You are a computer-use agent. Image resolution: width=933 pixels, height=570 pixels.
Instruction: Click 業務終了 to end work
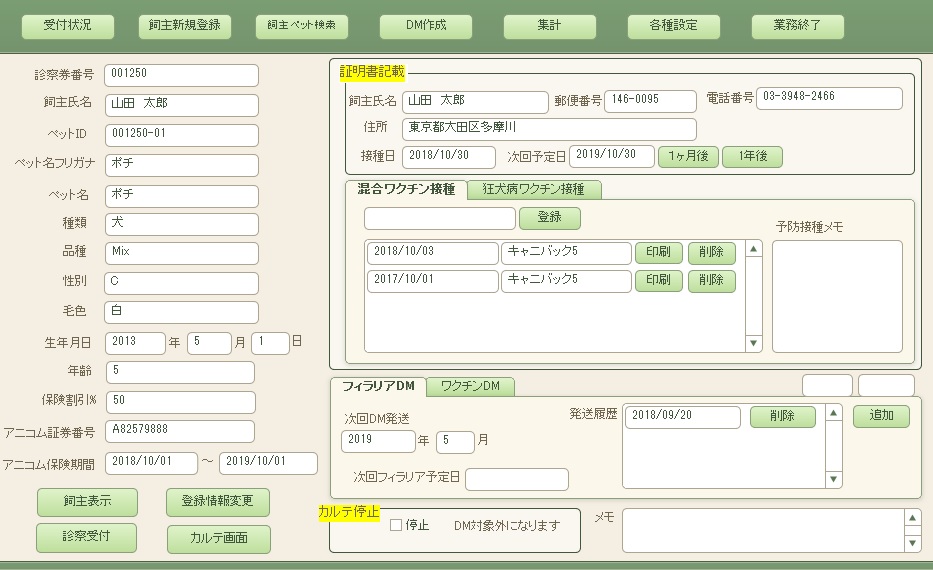tap(798, 26)
